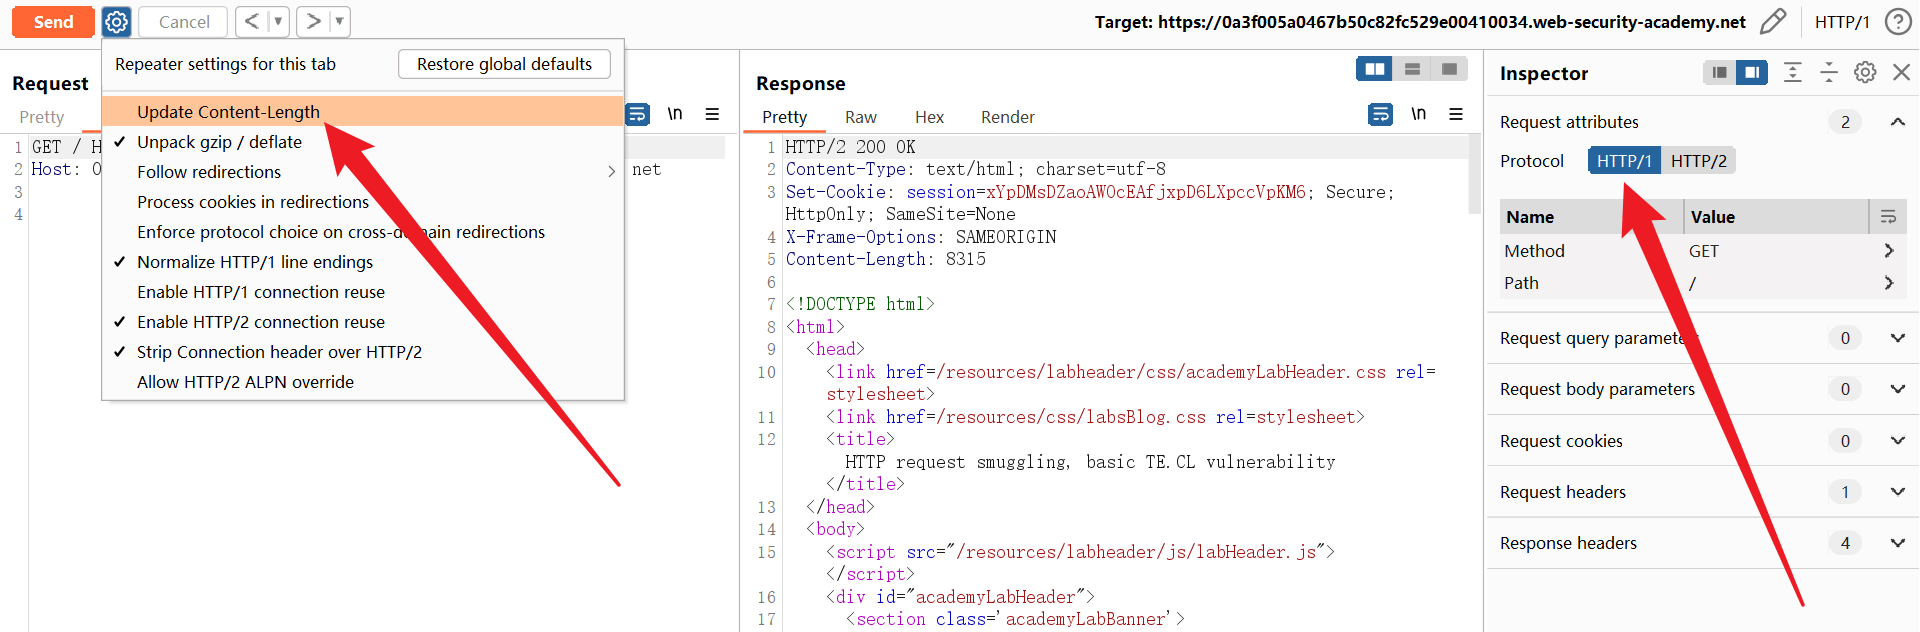Click the Repeater settings gear icon
The image size is (1920, 632).
click(117, 22)
